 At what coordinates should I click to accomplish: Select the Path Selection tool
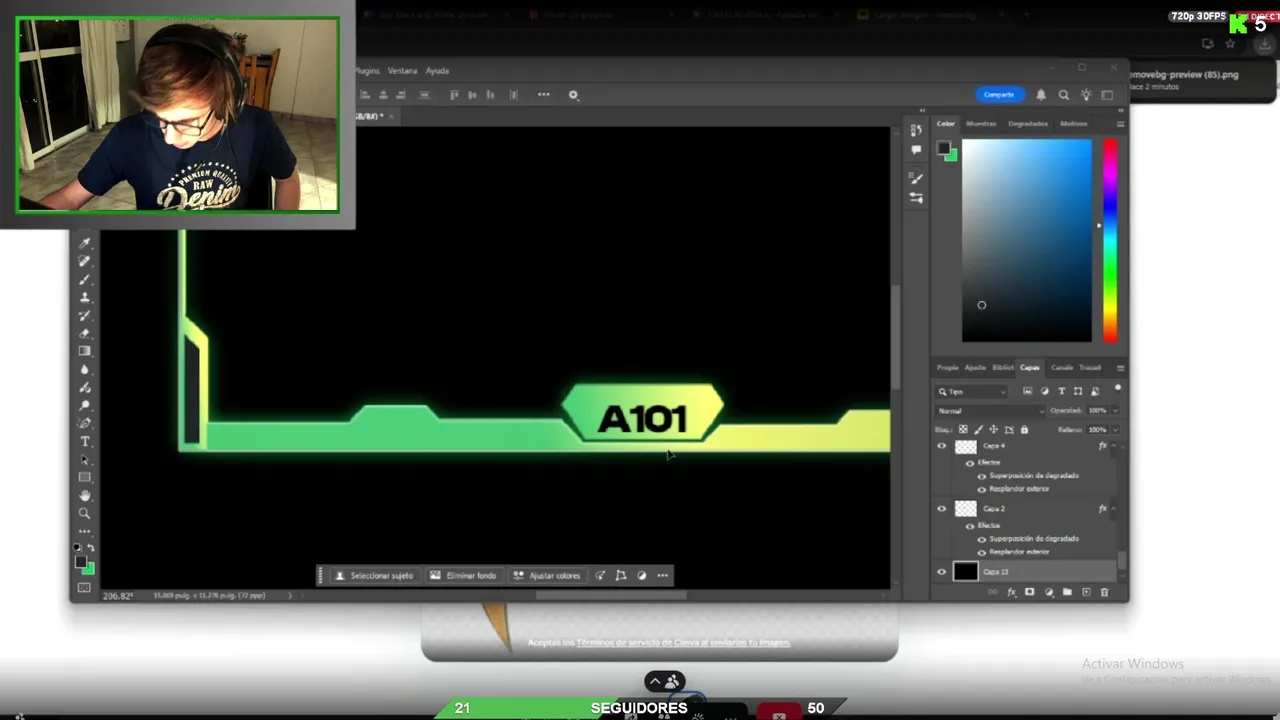[85, 459]
